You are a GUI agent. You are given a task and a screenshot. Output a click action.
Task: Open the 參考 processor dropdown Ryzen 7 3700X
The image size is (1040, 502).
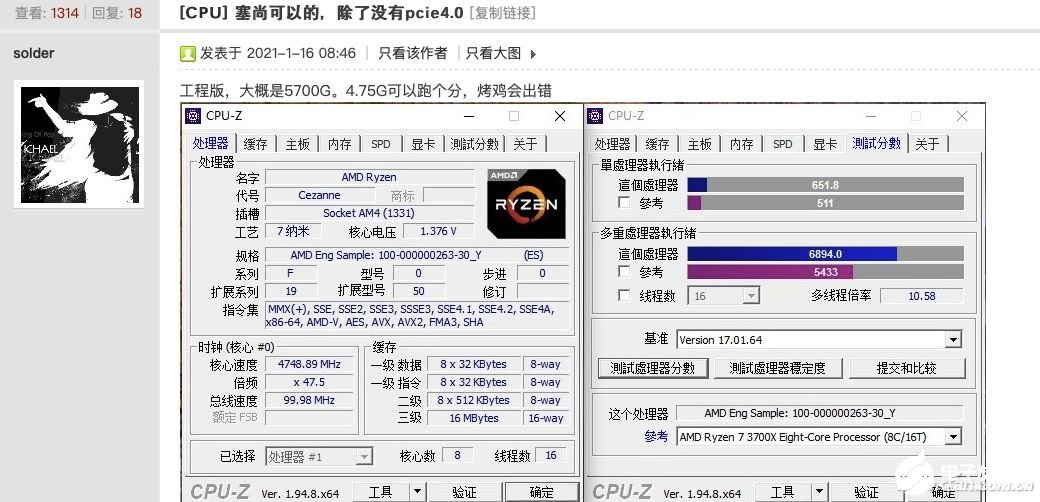click(819, 436)
